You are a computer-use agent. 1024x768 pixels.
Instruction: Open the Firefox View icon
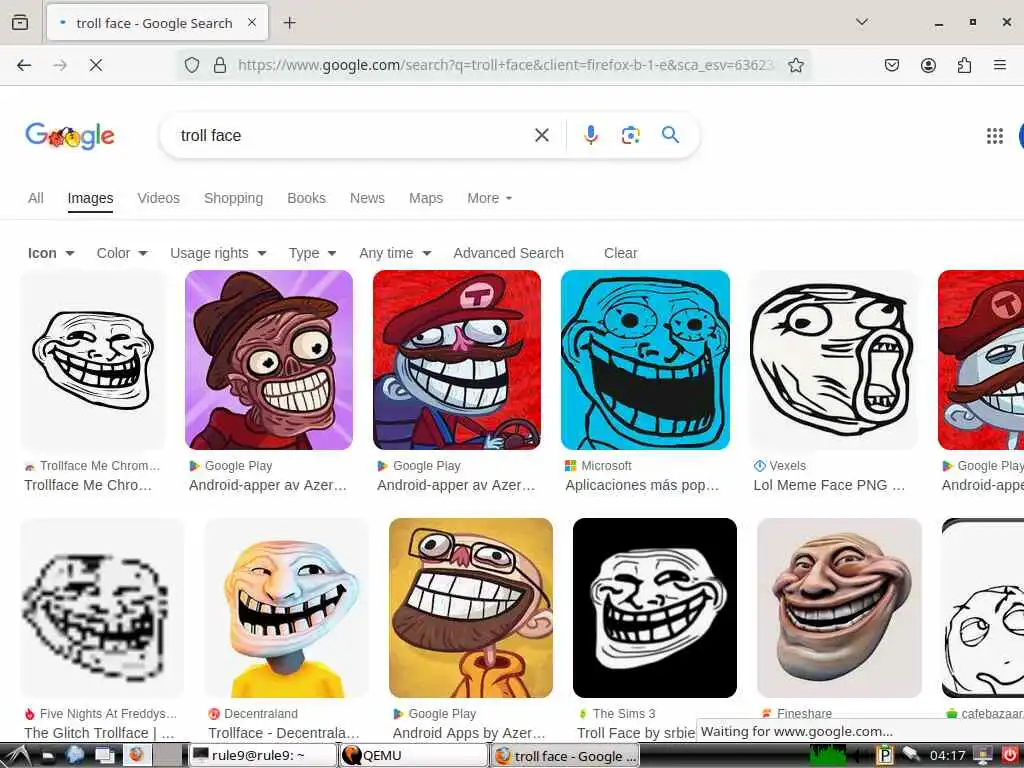[x=20, y=23]
